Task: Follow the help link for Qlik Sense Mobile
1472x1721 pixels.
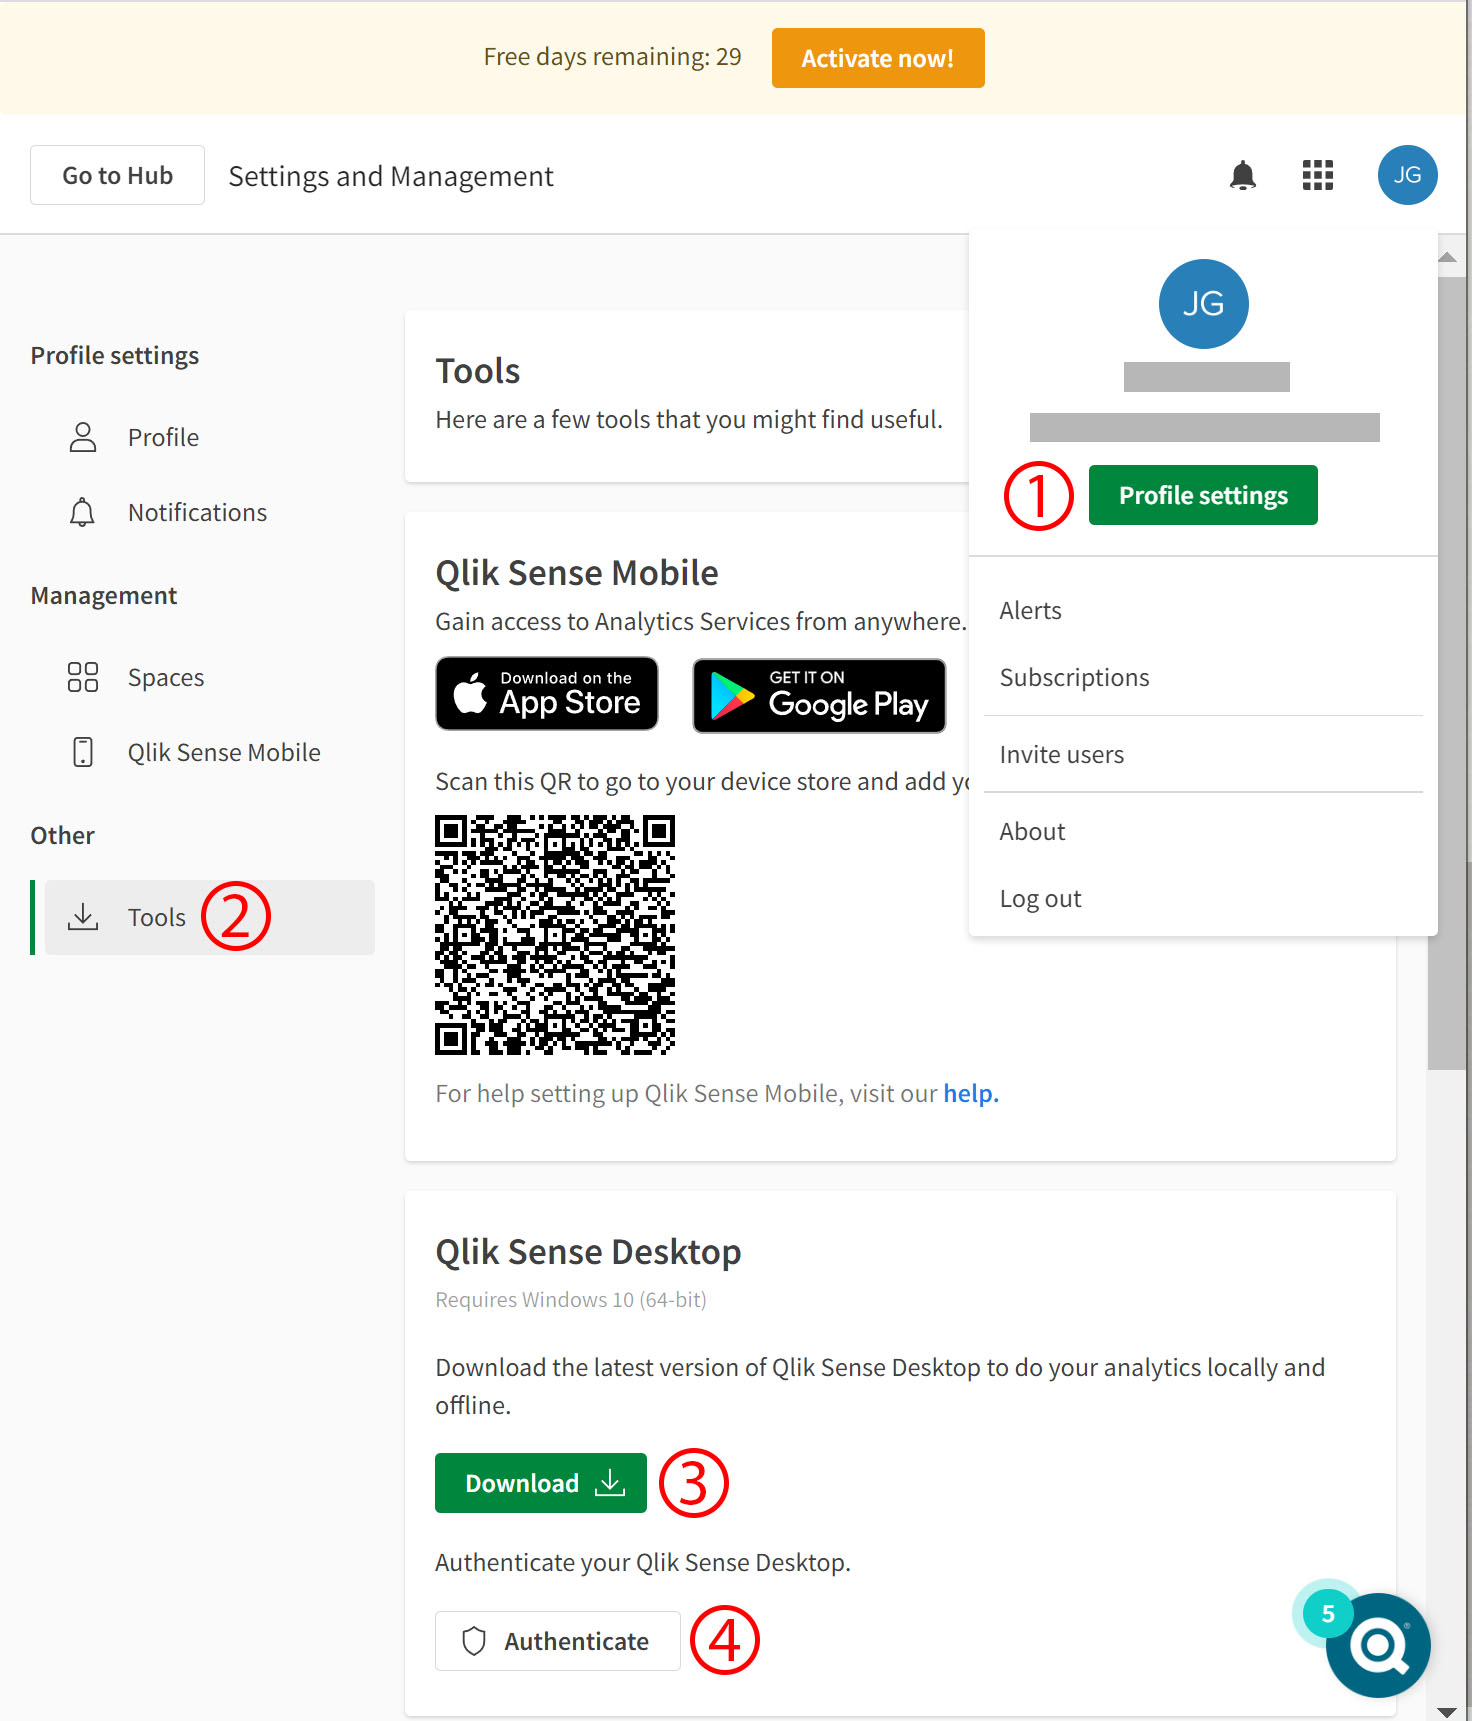Action: click(971, 1093)
